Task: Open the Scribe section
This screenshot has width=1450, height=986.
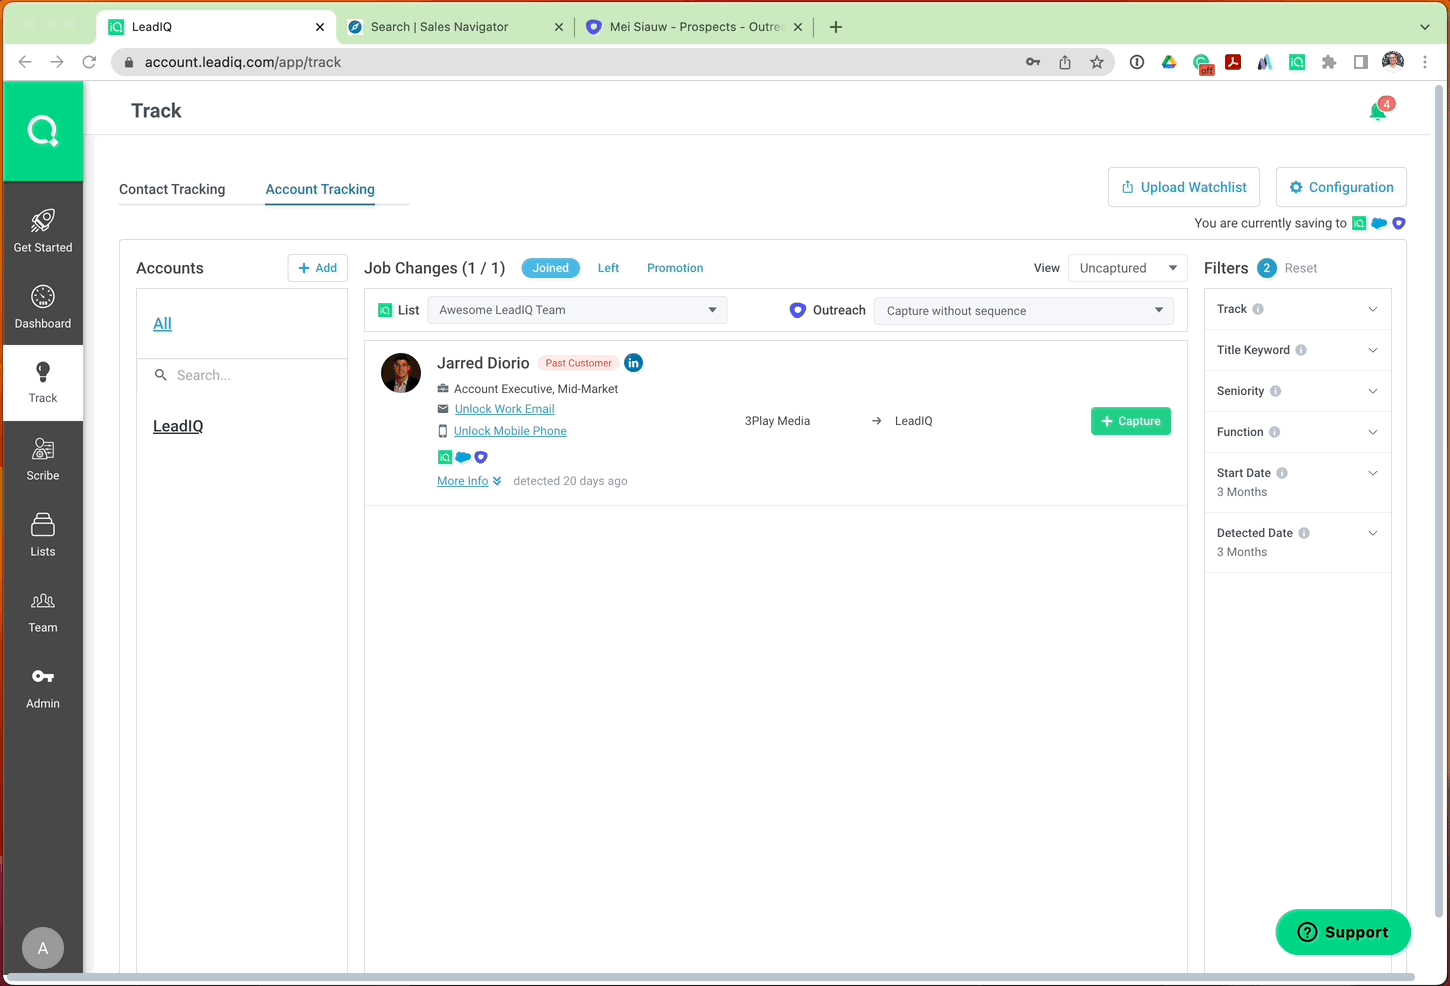Action: [x=43, y=459]
